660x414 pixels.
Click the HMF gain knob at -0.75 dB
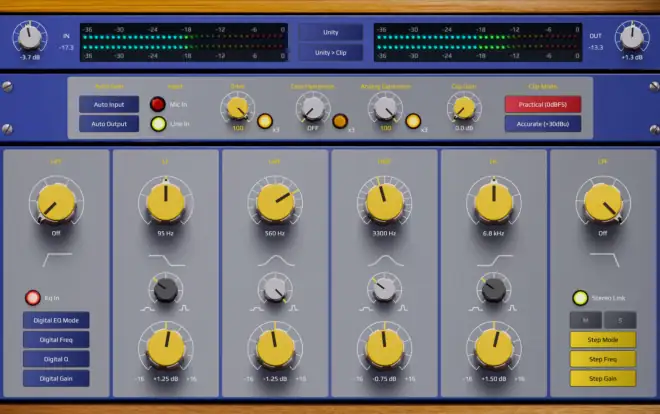(x=384, y=348)
